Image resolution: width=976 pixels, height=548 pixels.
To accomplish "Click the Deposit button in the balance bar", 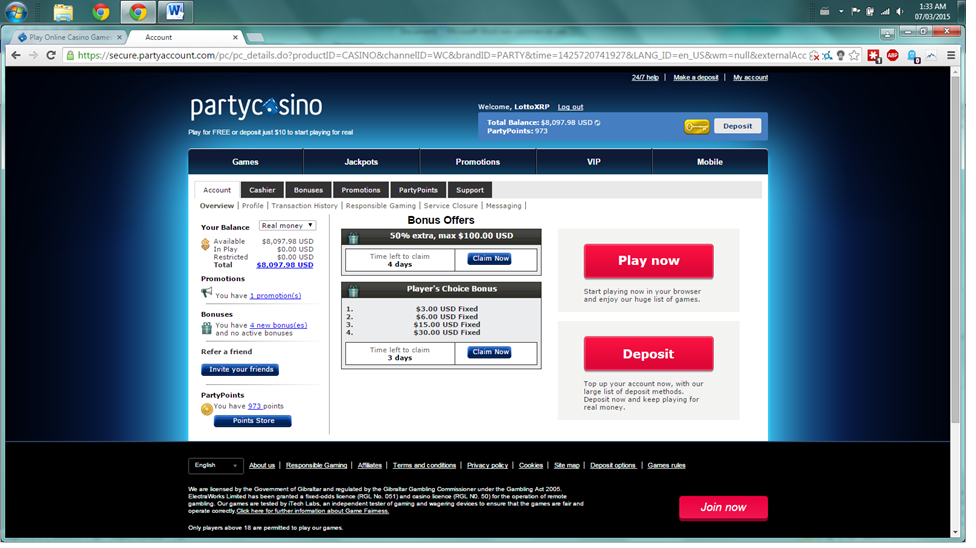I will (737, 126).
